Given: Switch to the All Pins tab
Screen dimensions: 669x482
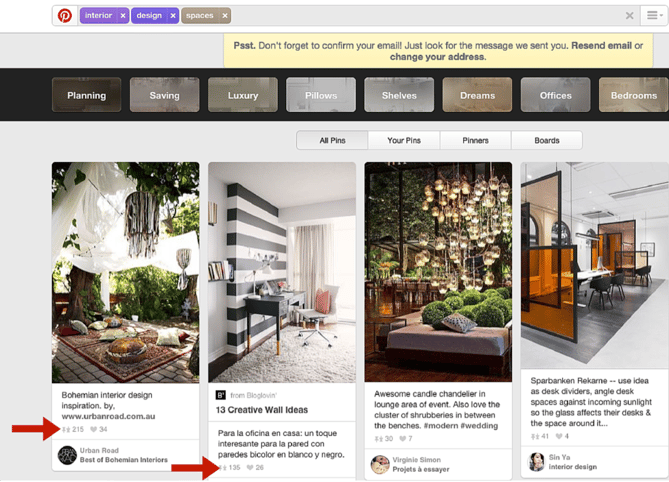Looking at the screenshot, I should point(332,140).
